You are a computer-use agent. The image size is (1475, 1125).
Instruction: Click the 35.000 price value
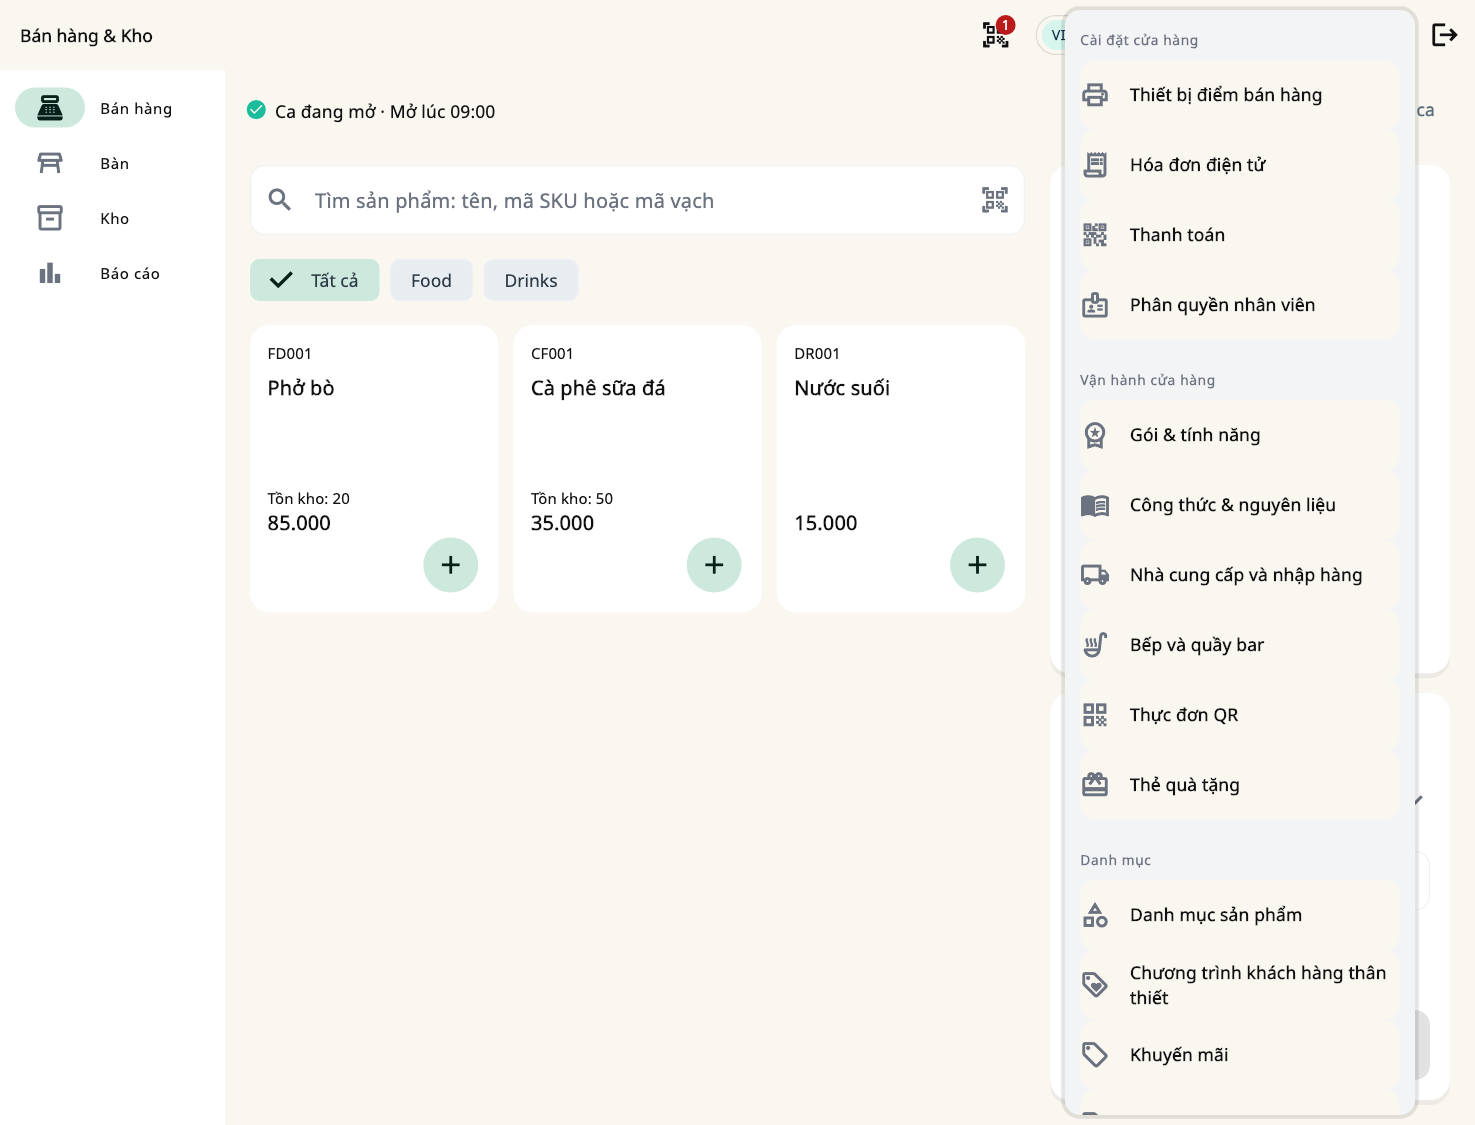562,523
